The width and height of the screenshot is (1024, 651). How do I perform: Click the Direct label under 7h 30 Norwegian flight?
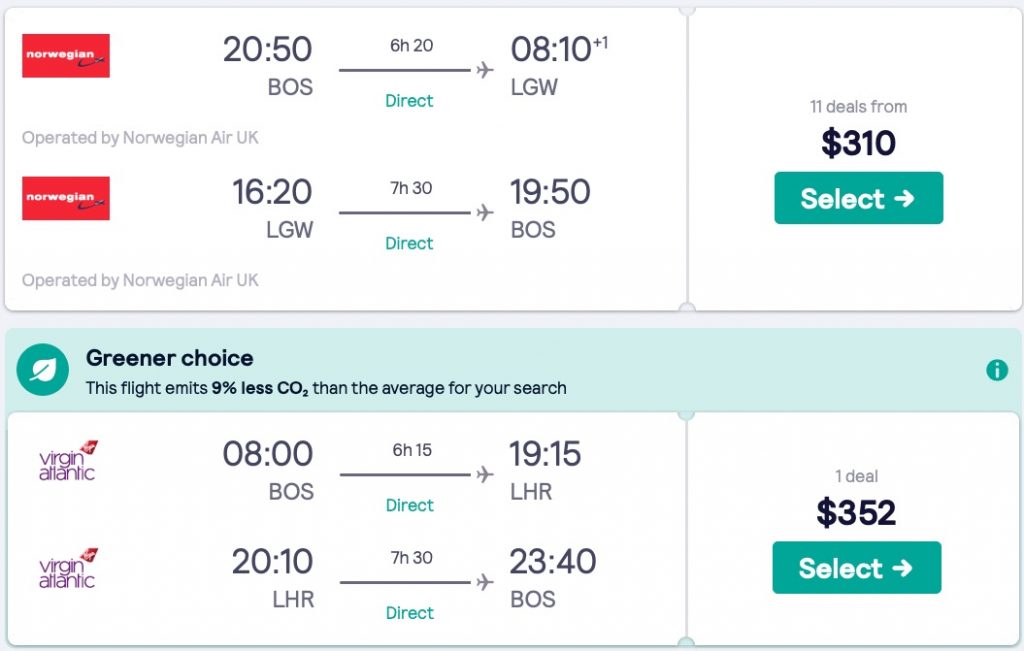(x=409, y=244)
